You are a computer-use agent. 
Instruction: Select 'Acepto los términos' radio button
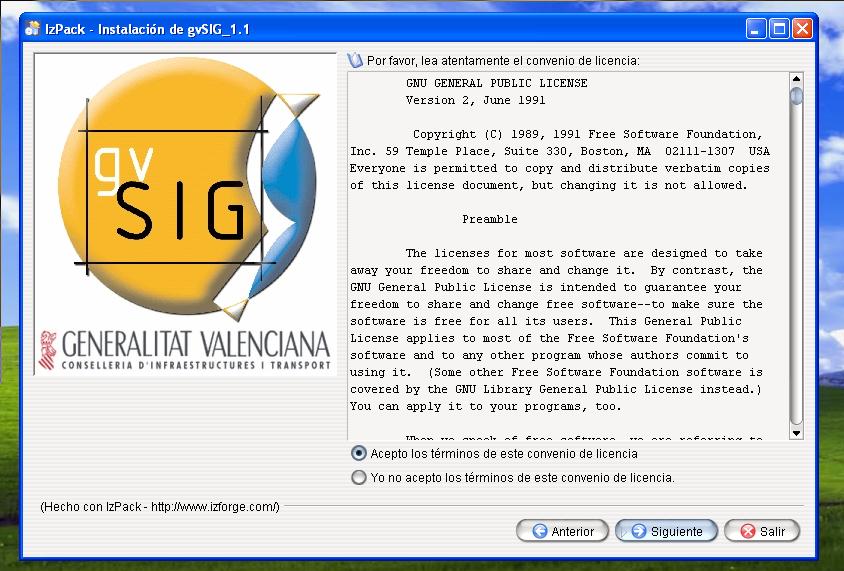[359, 454]
